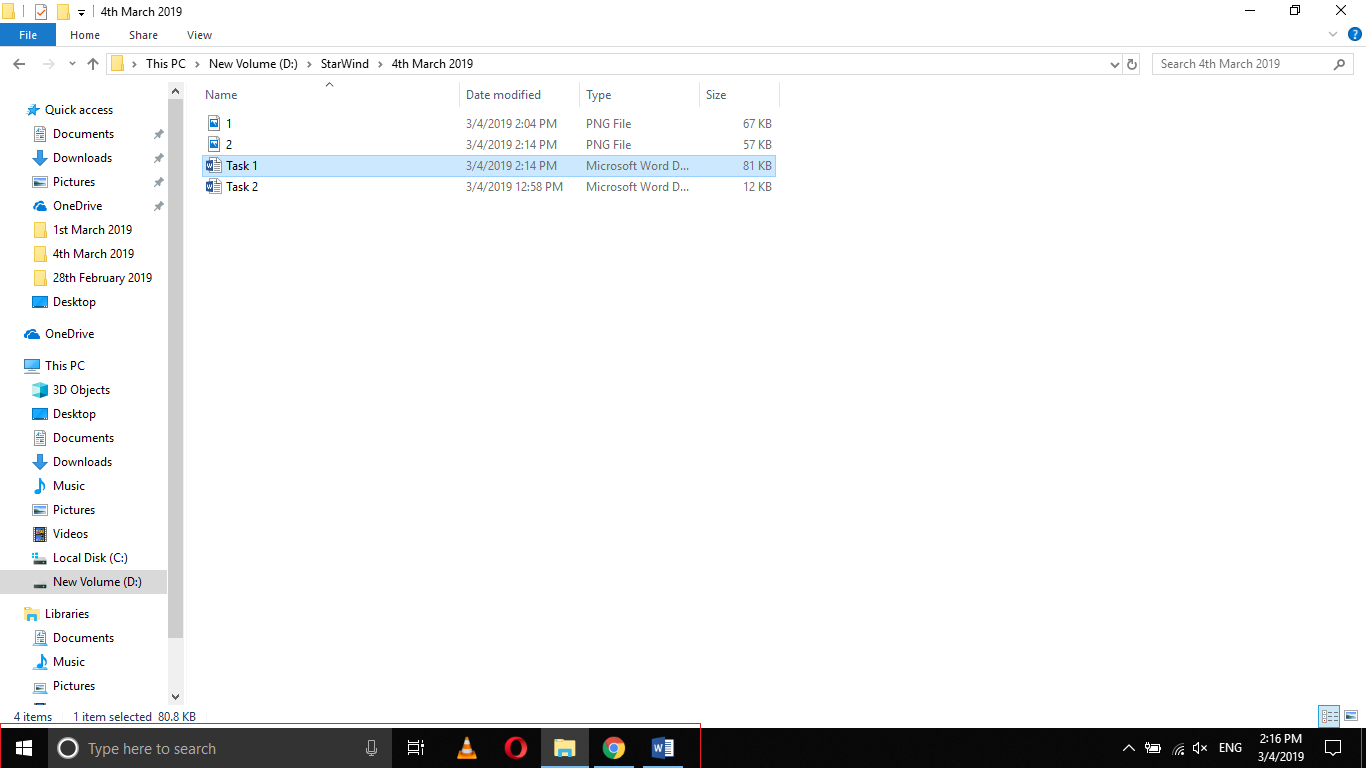Image resolution: width=1366 pixels, height=768 pixels.
Task: Navigate back using the back arrow
Action: pyautogui.click(x=18, y=63)
